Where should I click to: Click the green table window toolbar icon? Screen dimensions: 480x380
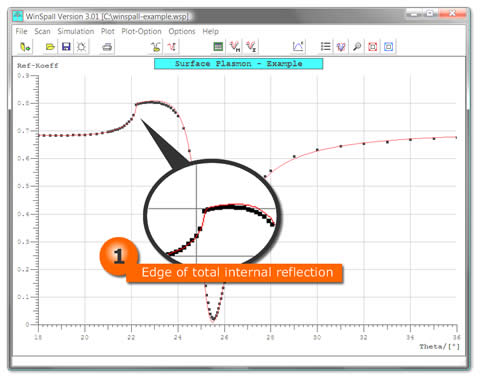click(218, 47)
